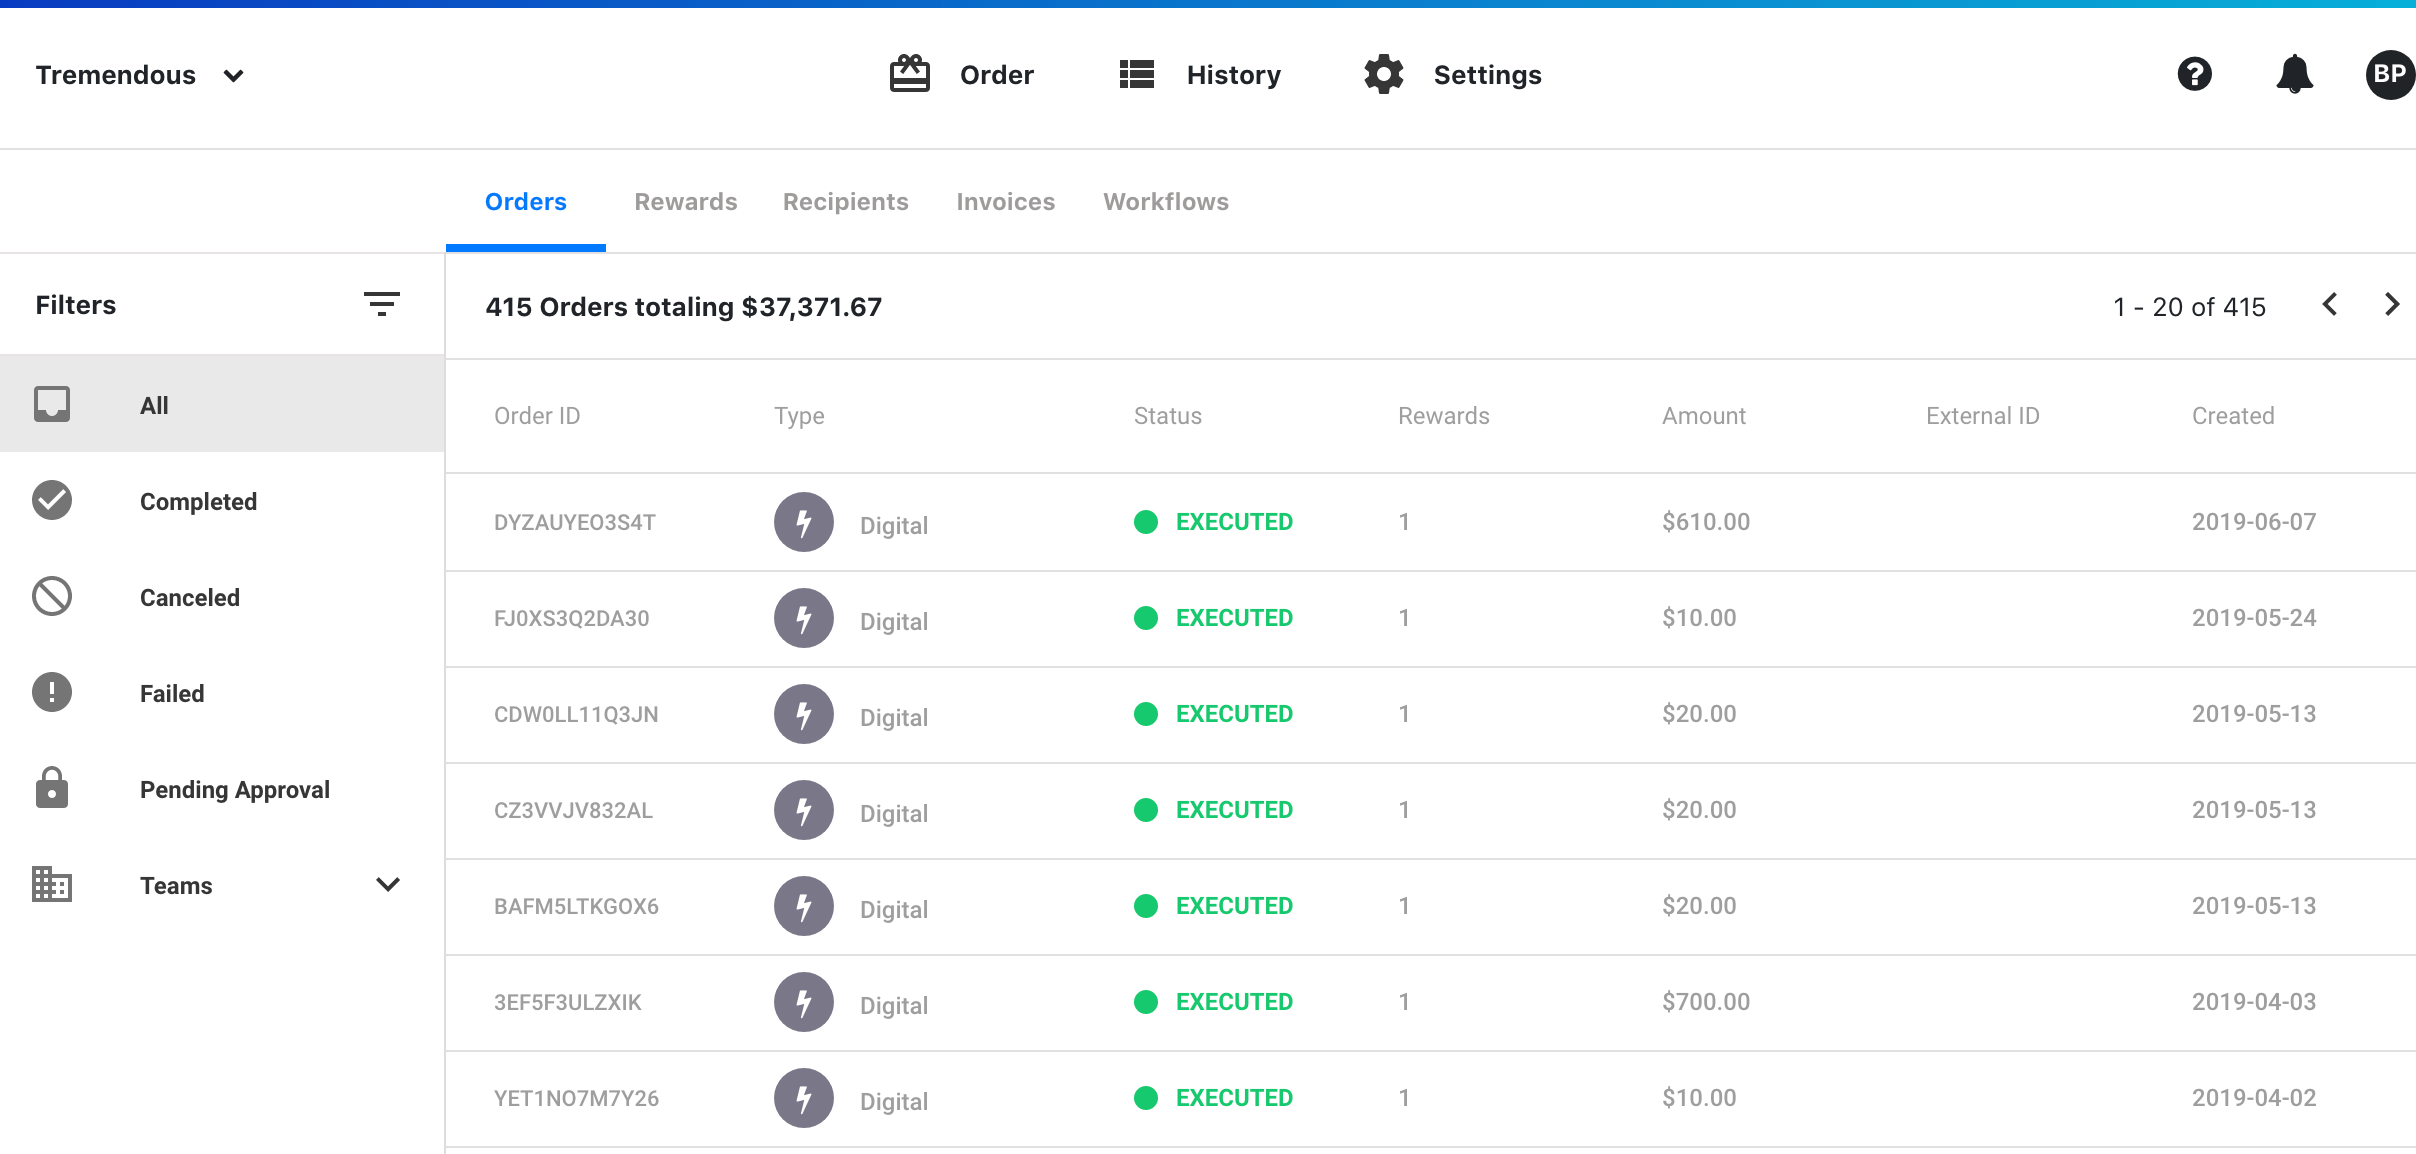Click the 415 Orders totaling summary
2416x1154 pixels.
point(684,307)
